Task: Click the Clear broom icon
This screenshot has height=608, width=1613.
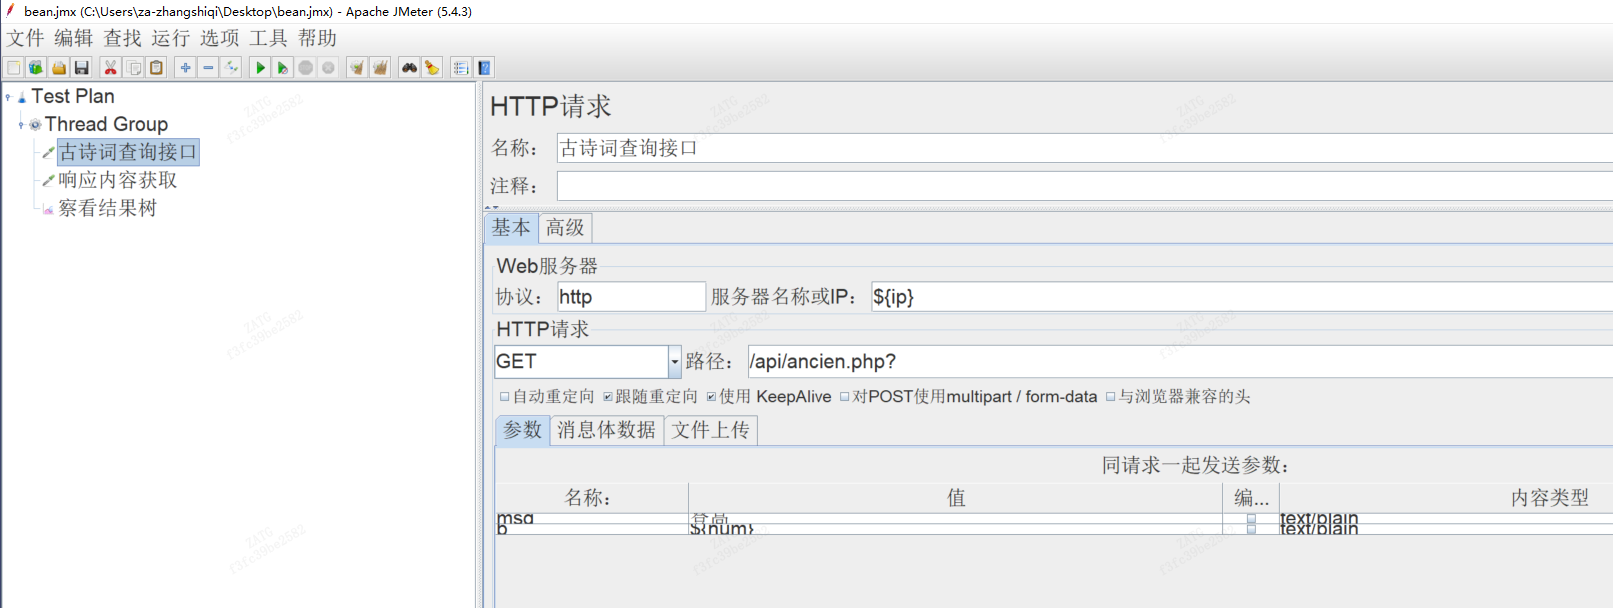Action: point(357,68)
